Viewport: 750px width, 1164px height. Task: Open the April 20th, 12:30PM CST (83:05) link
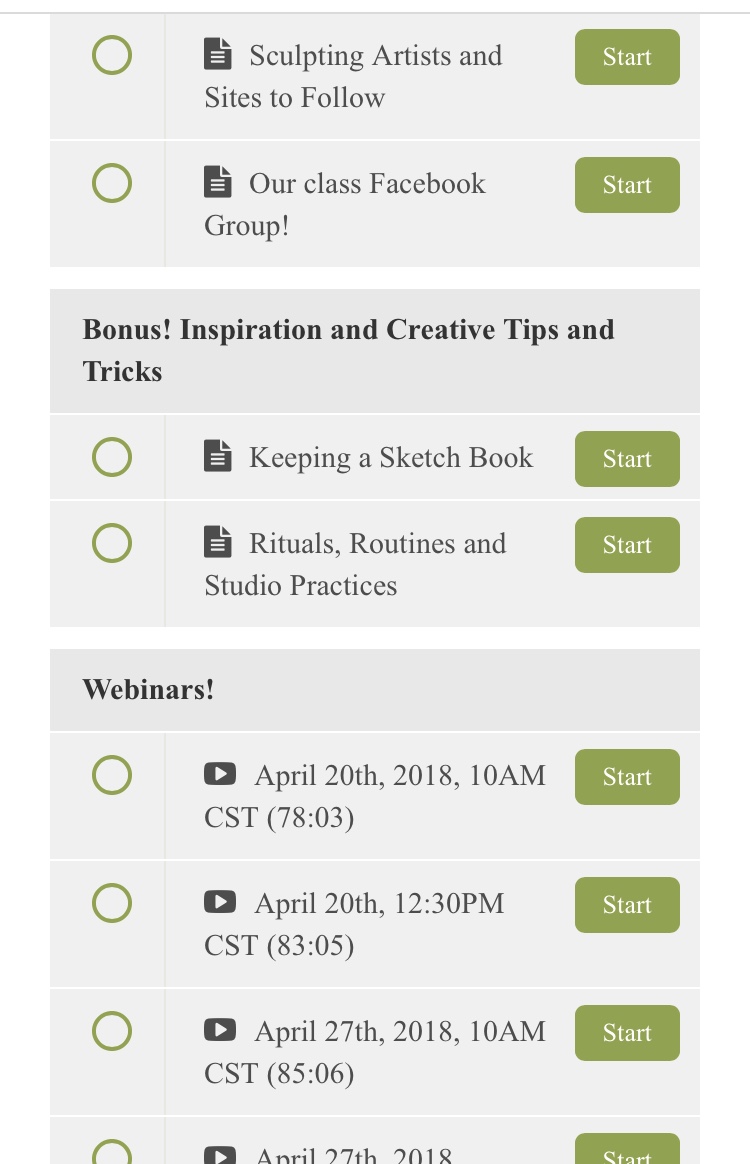click(354, 924)
